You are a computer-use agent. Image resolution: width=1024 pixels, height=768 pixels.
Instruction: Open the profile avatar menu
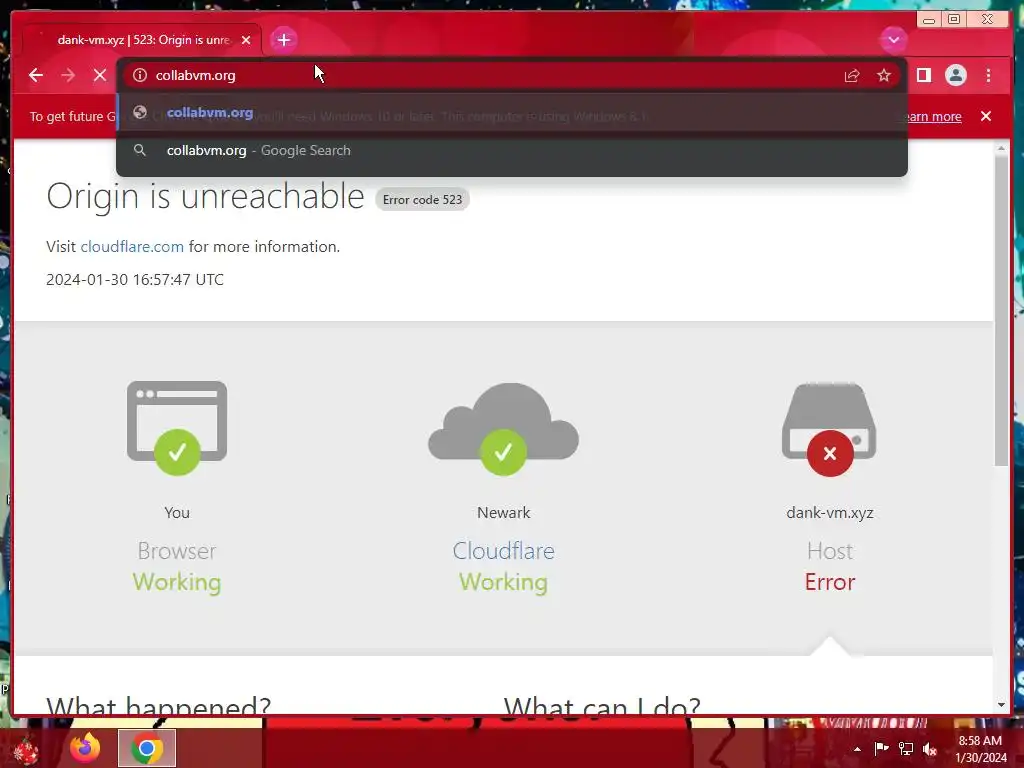click(x=955, y=75)
